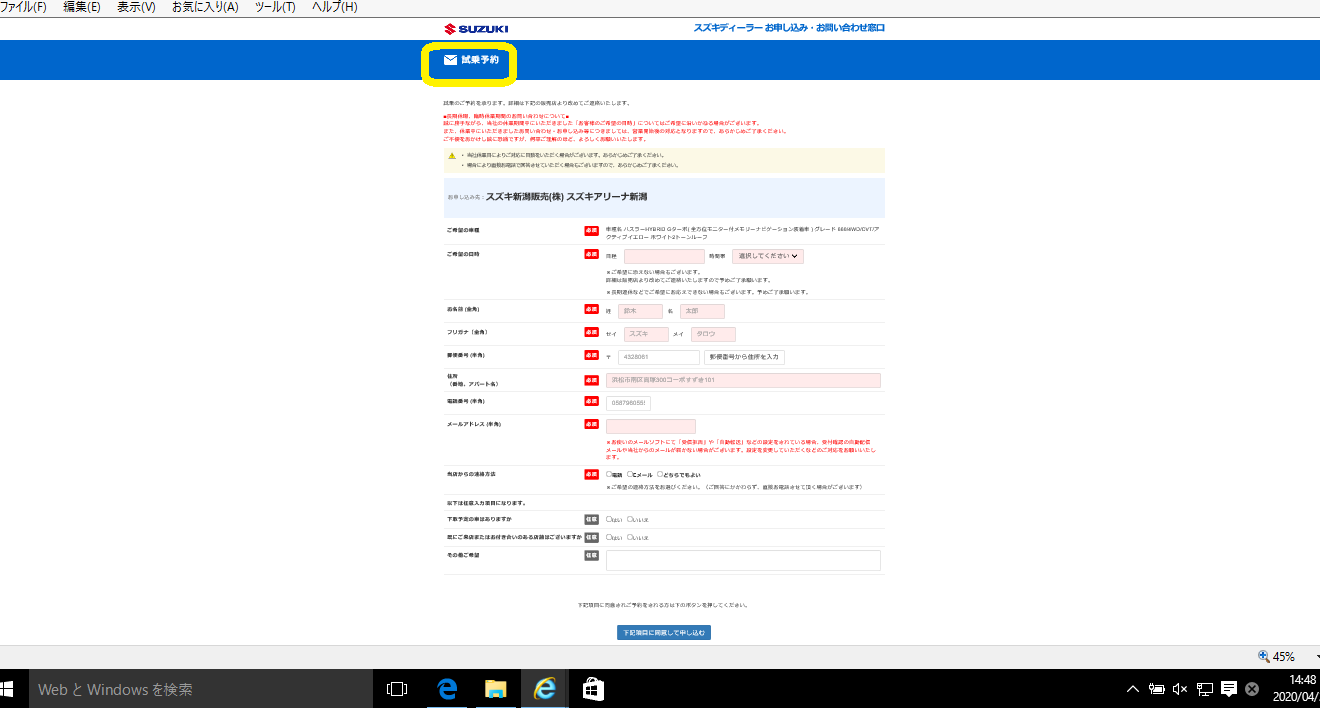
Task: Open the 時間帯 選択してください dropdown
Action: [x=768, y=256]
